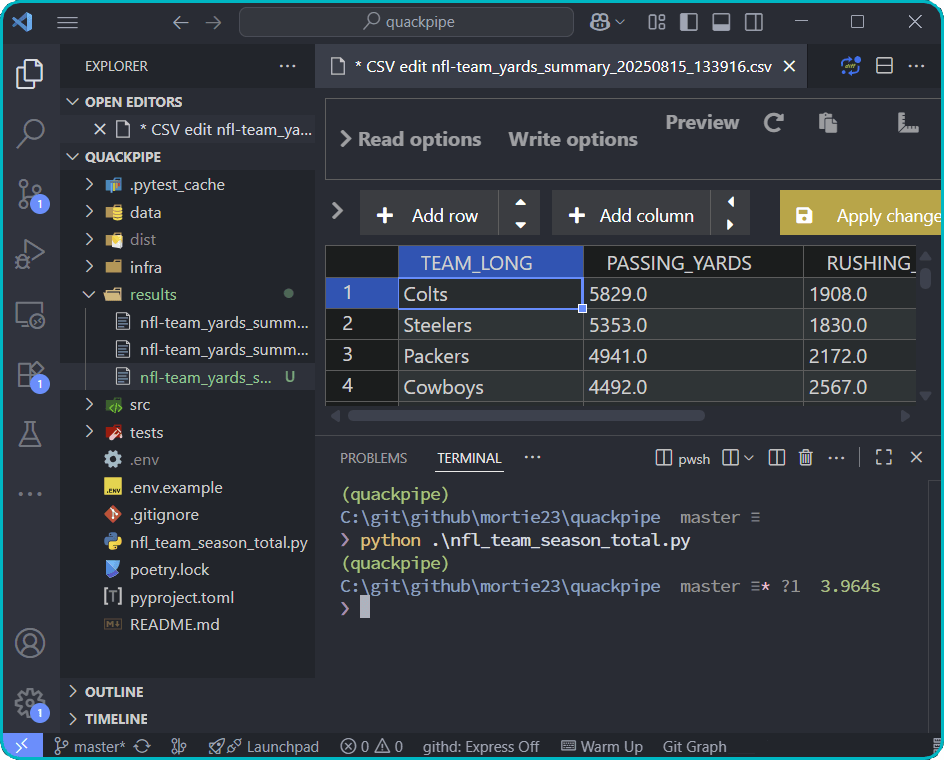944x760 pixels.
Task: Select the TEAM_LONG column header
Action: [491, 263]
